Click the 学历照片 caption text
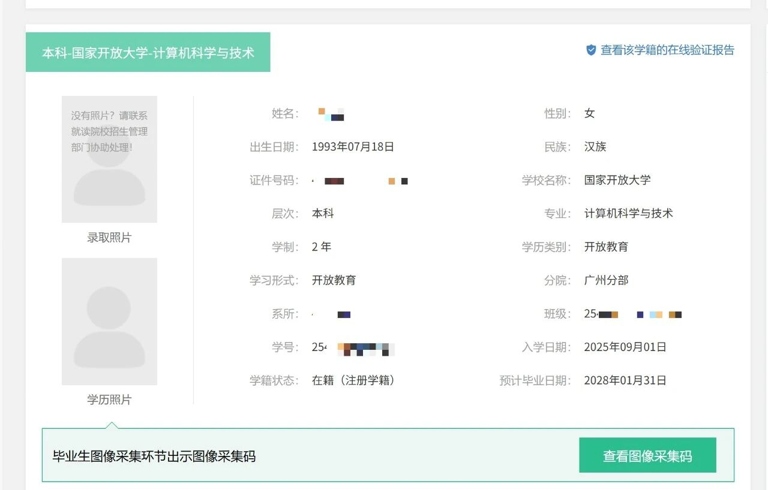 point(109,400)
